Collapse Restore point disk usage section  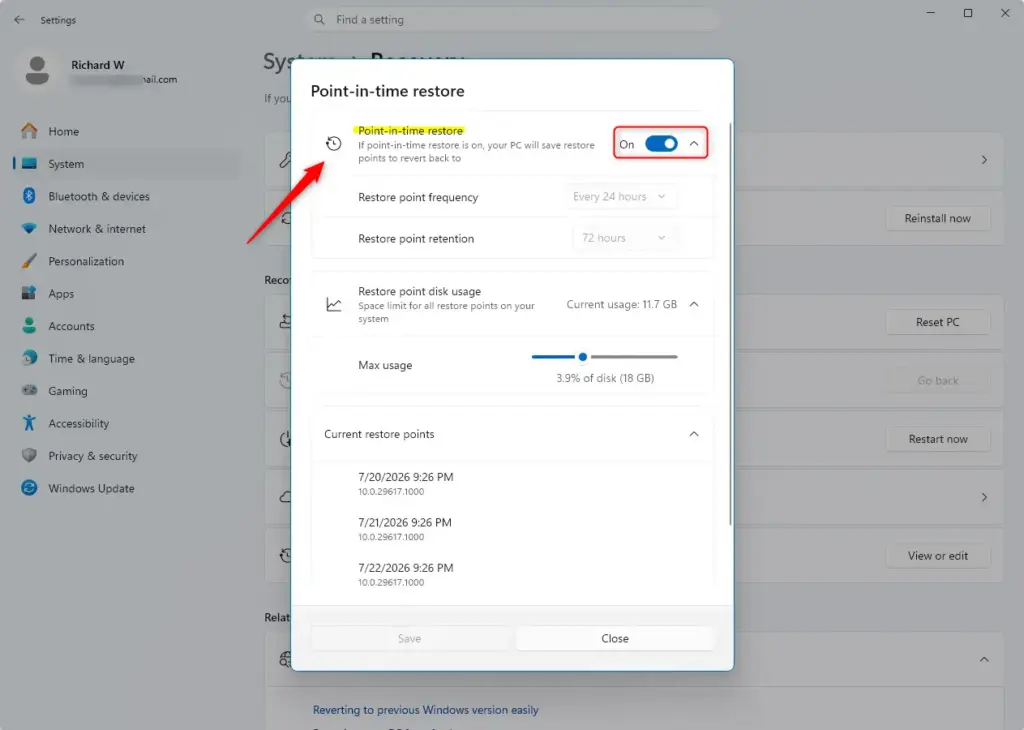click(694, 304)
